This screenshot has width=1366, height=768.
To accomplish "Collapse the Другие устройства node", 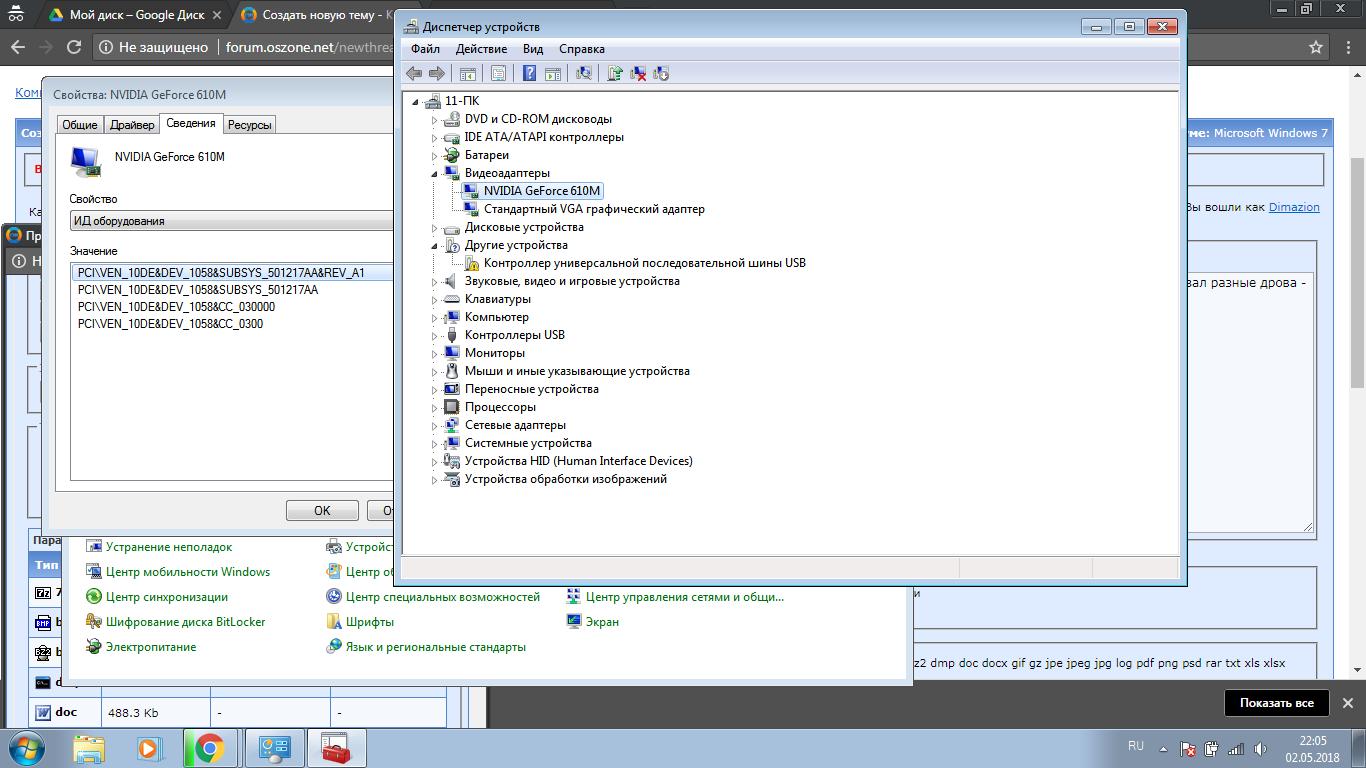I will [x=435, y=245].
